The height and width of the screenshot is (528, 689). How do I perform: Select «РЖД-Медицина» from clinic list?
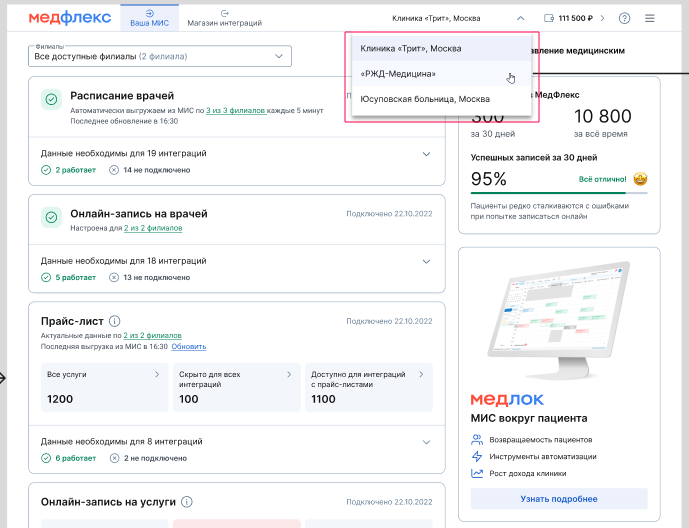pyautogui.click(x=442, y=74)
